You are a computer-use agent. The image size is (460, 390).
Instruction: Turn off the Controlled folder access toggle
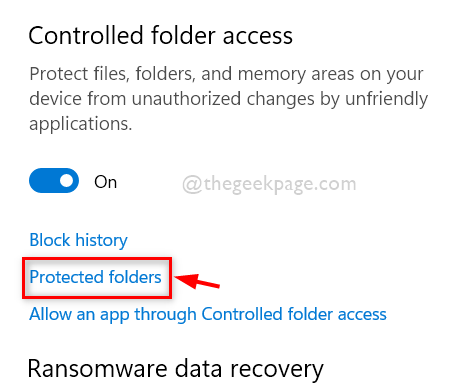tap(54, 180)
